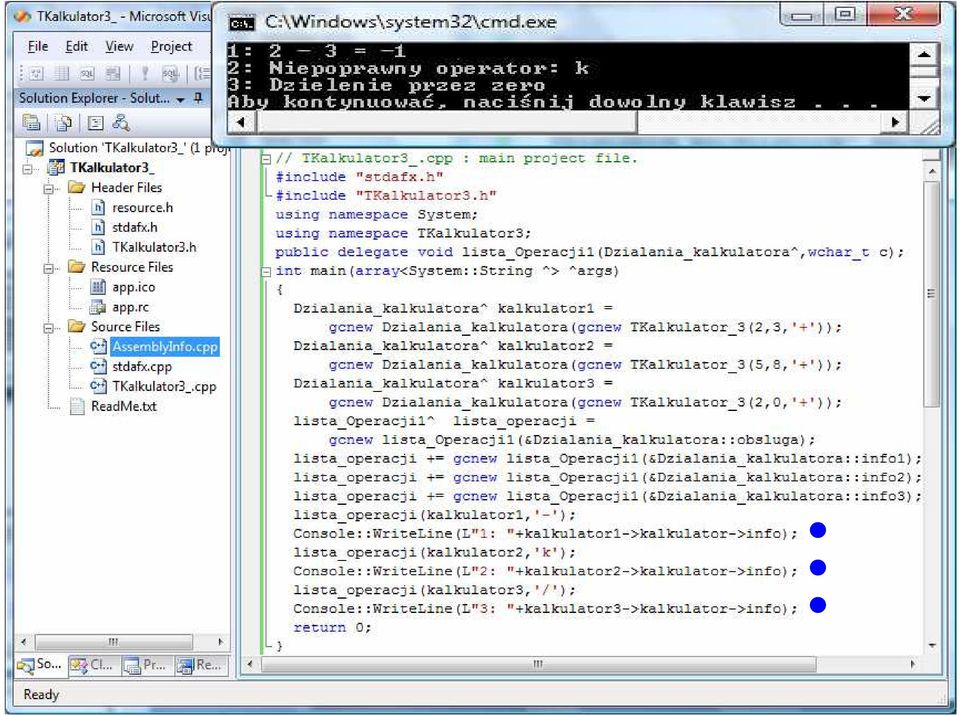Image resolution: width=960 pixels, height=716 pixels.
Task: Click the View Code icon in Solution Explorer
Action: point(96,123)
